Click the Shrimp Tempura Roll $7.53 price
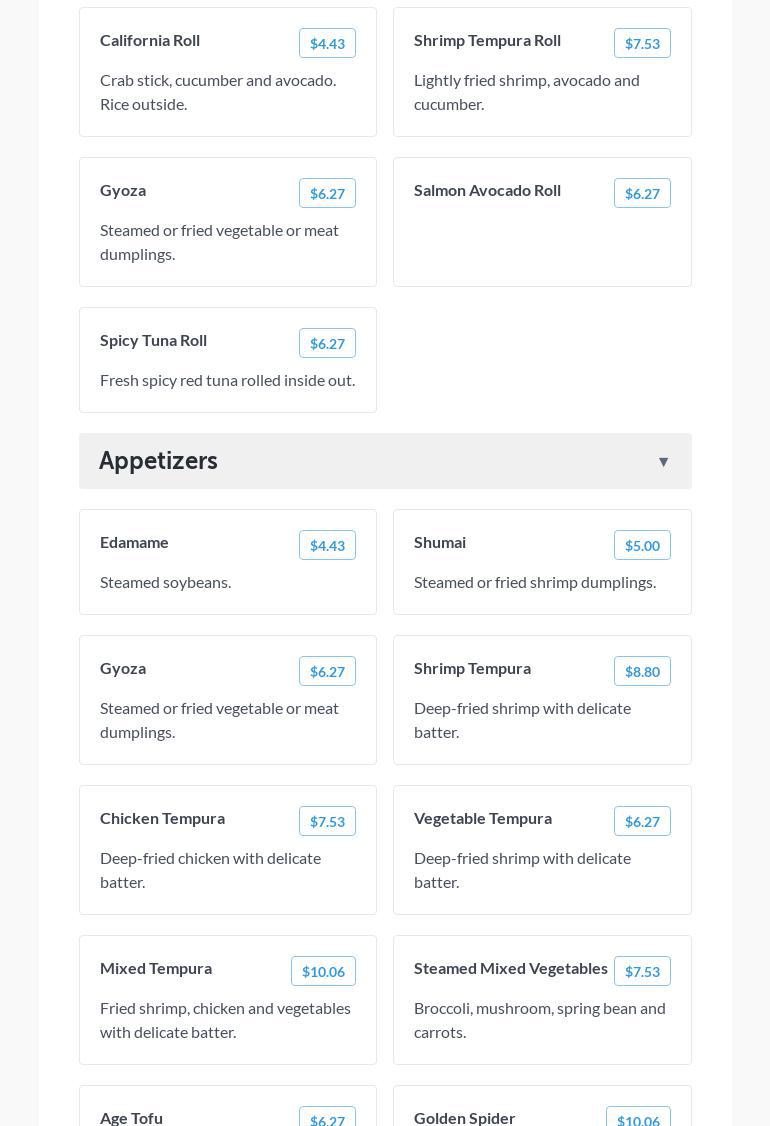The width and height of the screenshot is (770, 1126). (x=642, y=43)
